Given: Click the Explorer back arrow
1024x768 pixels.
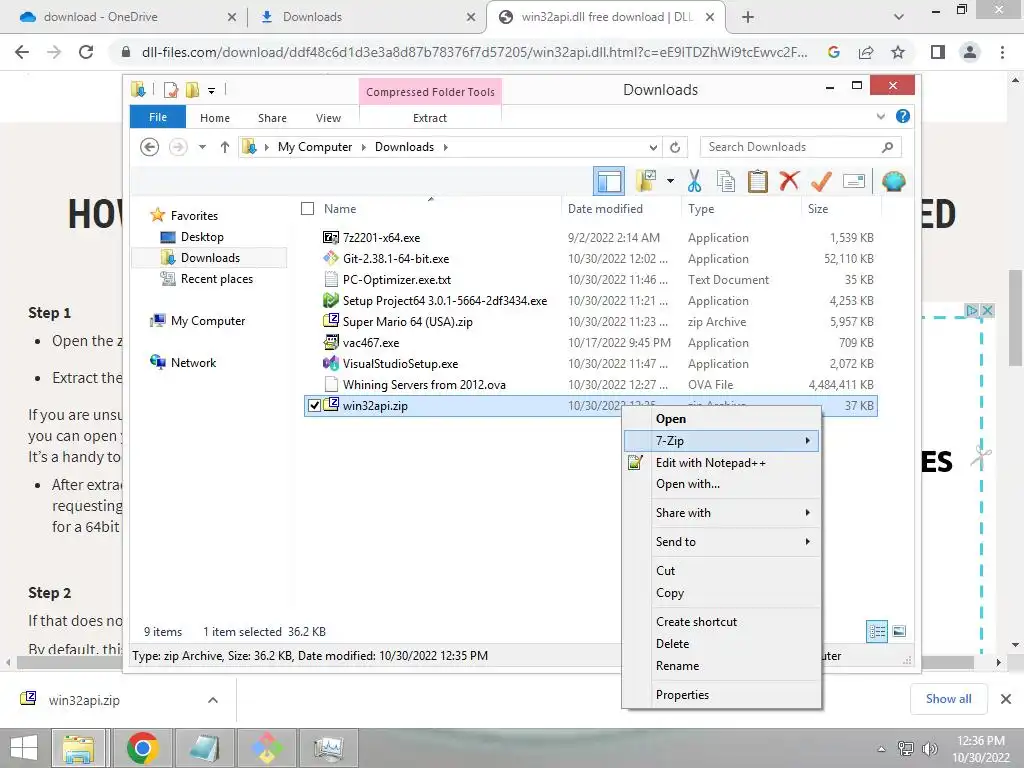Looking at the screenshot, I should click(150, 147).
